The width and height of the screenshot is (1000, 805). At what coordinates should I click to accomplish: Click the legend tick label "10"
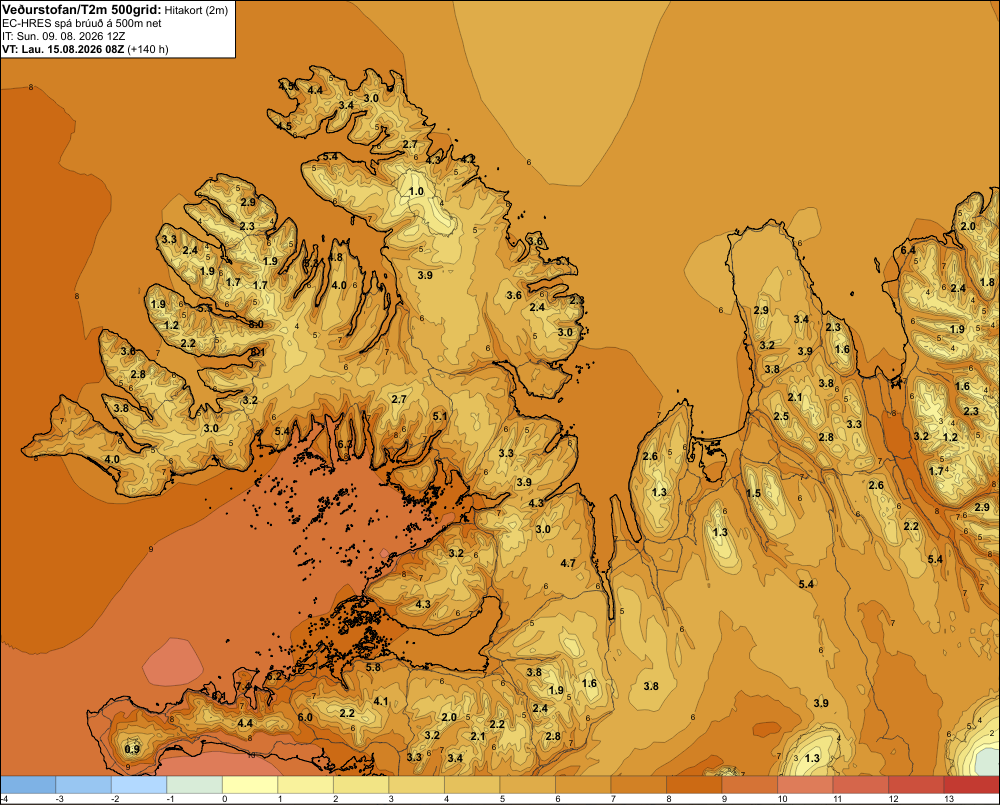pos(783,799)
